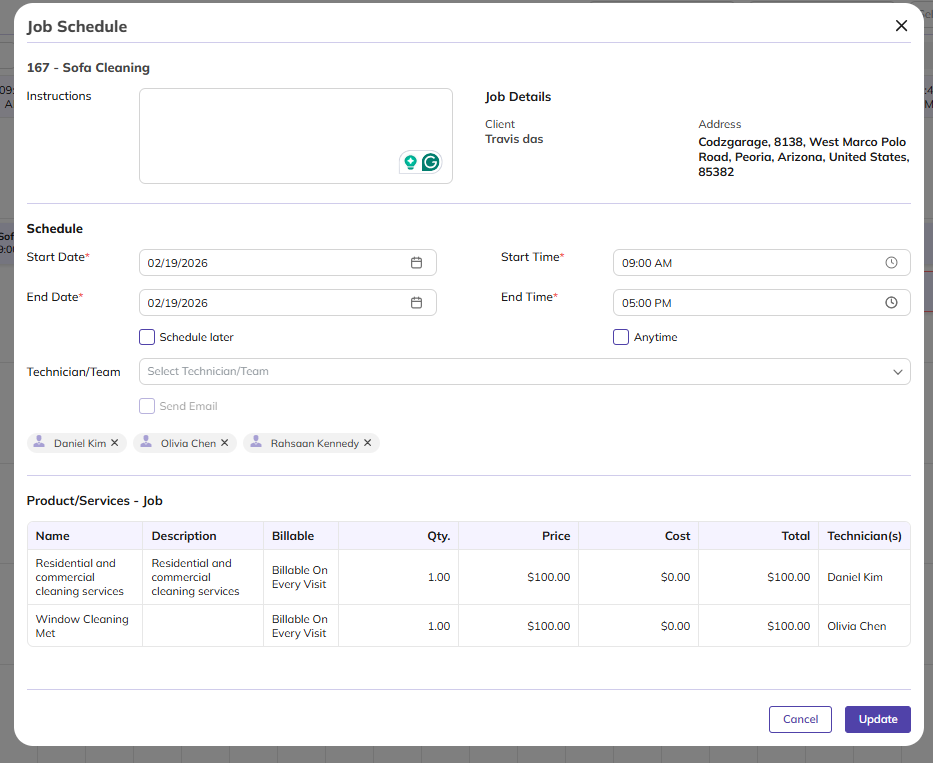Click the Start Time clock icon
Screen dimensions: 933x763
click(891, 263)
